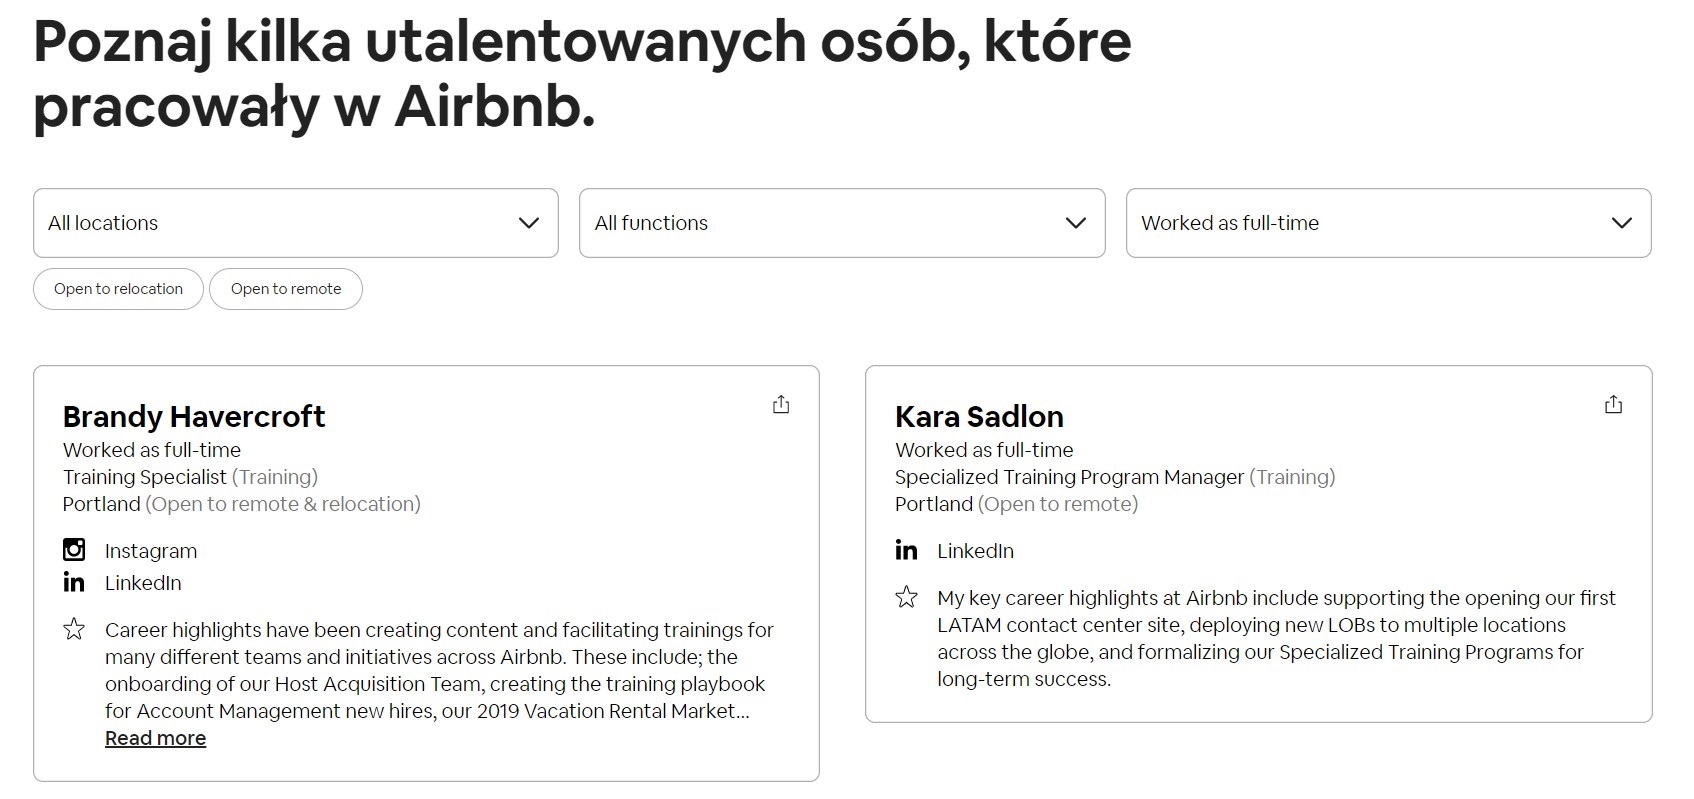Open the Worked as full-time dropdown
1694x799 pixels.
[1388, 223]
